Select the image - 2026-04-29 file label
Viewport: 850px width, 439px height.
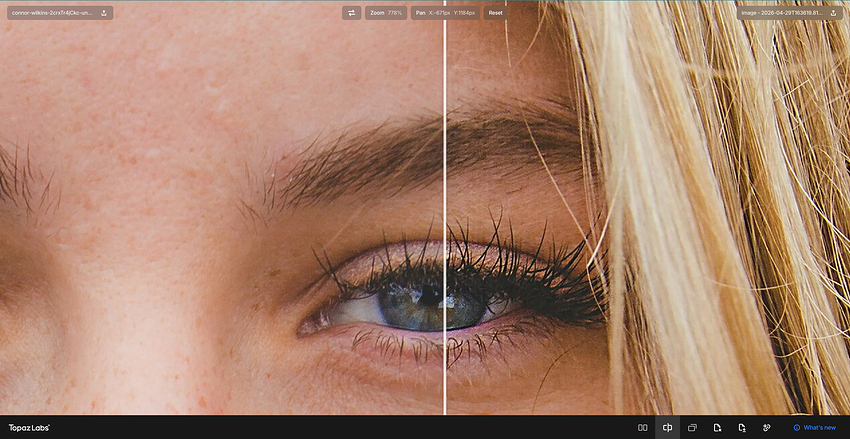pos(783,13)
